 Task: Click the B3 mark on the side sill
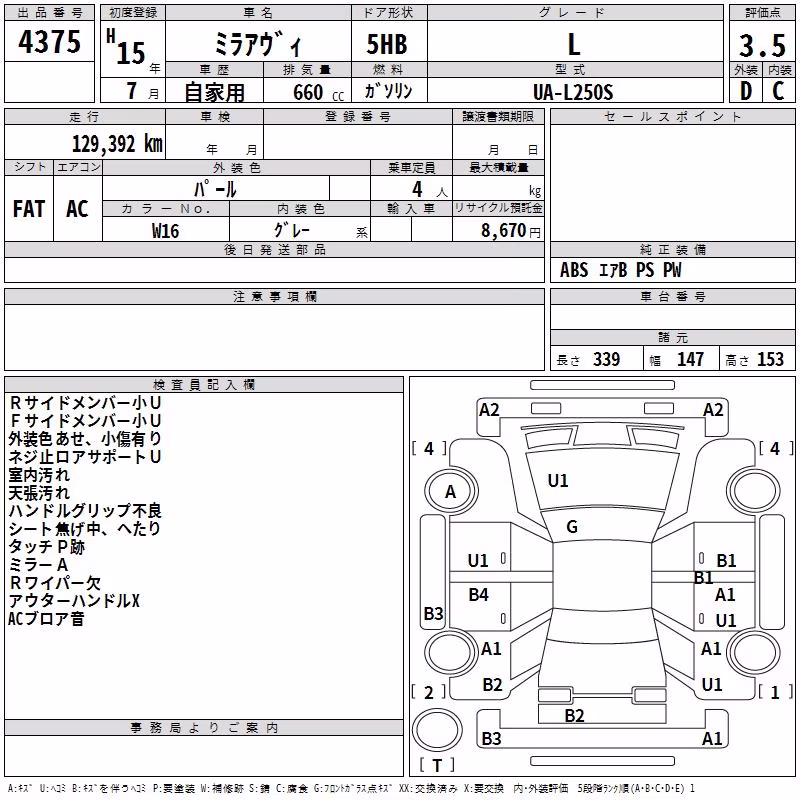434,613
